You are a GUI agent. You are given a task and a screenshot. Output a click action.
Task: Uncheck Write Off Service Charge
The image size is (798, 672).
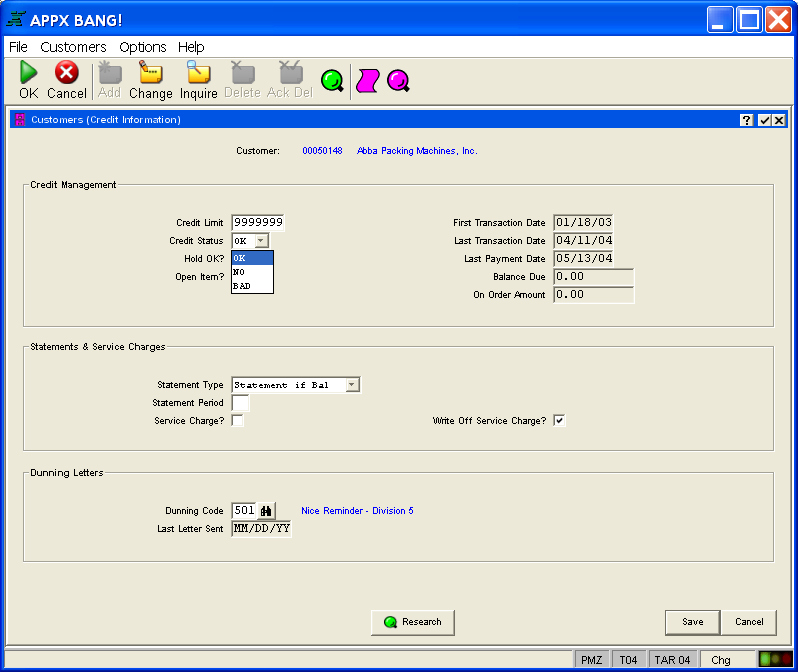pos(559,421)
